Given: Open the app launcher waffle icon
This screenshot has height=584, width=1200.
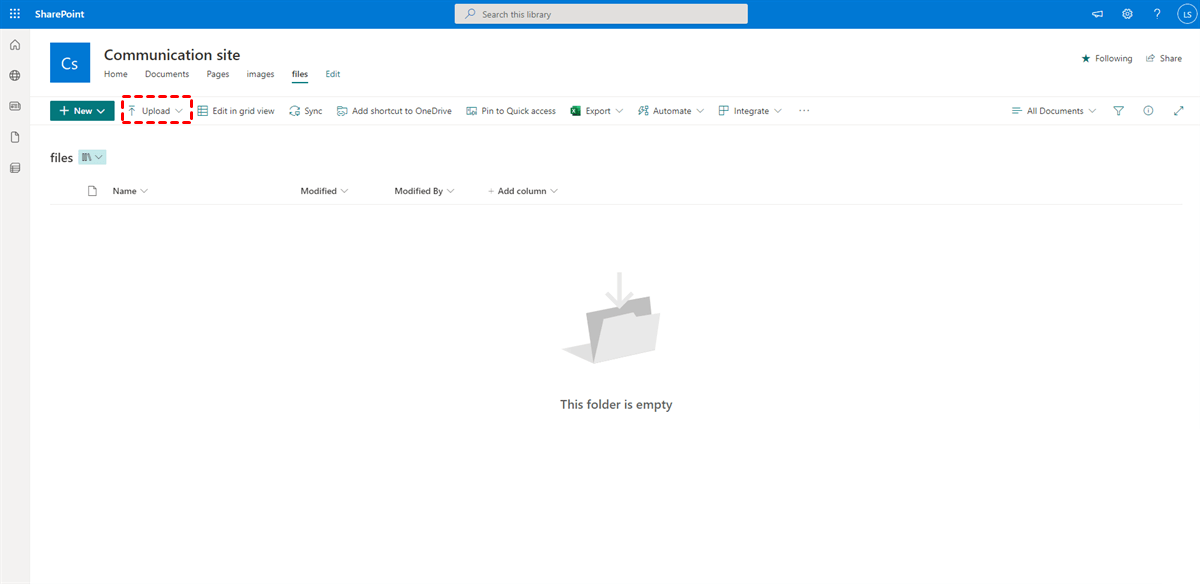Looking at the screenshot, I should tap(14, 14).
